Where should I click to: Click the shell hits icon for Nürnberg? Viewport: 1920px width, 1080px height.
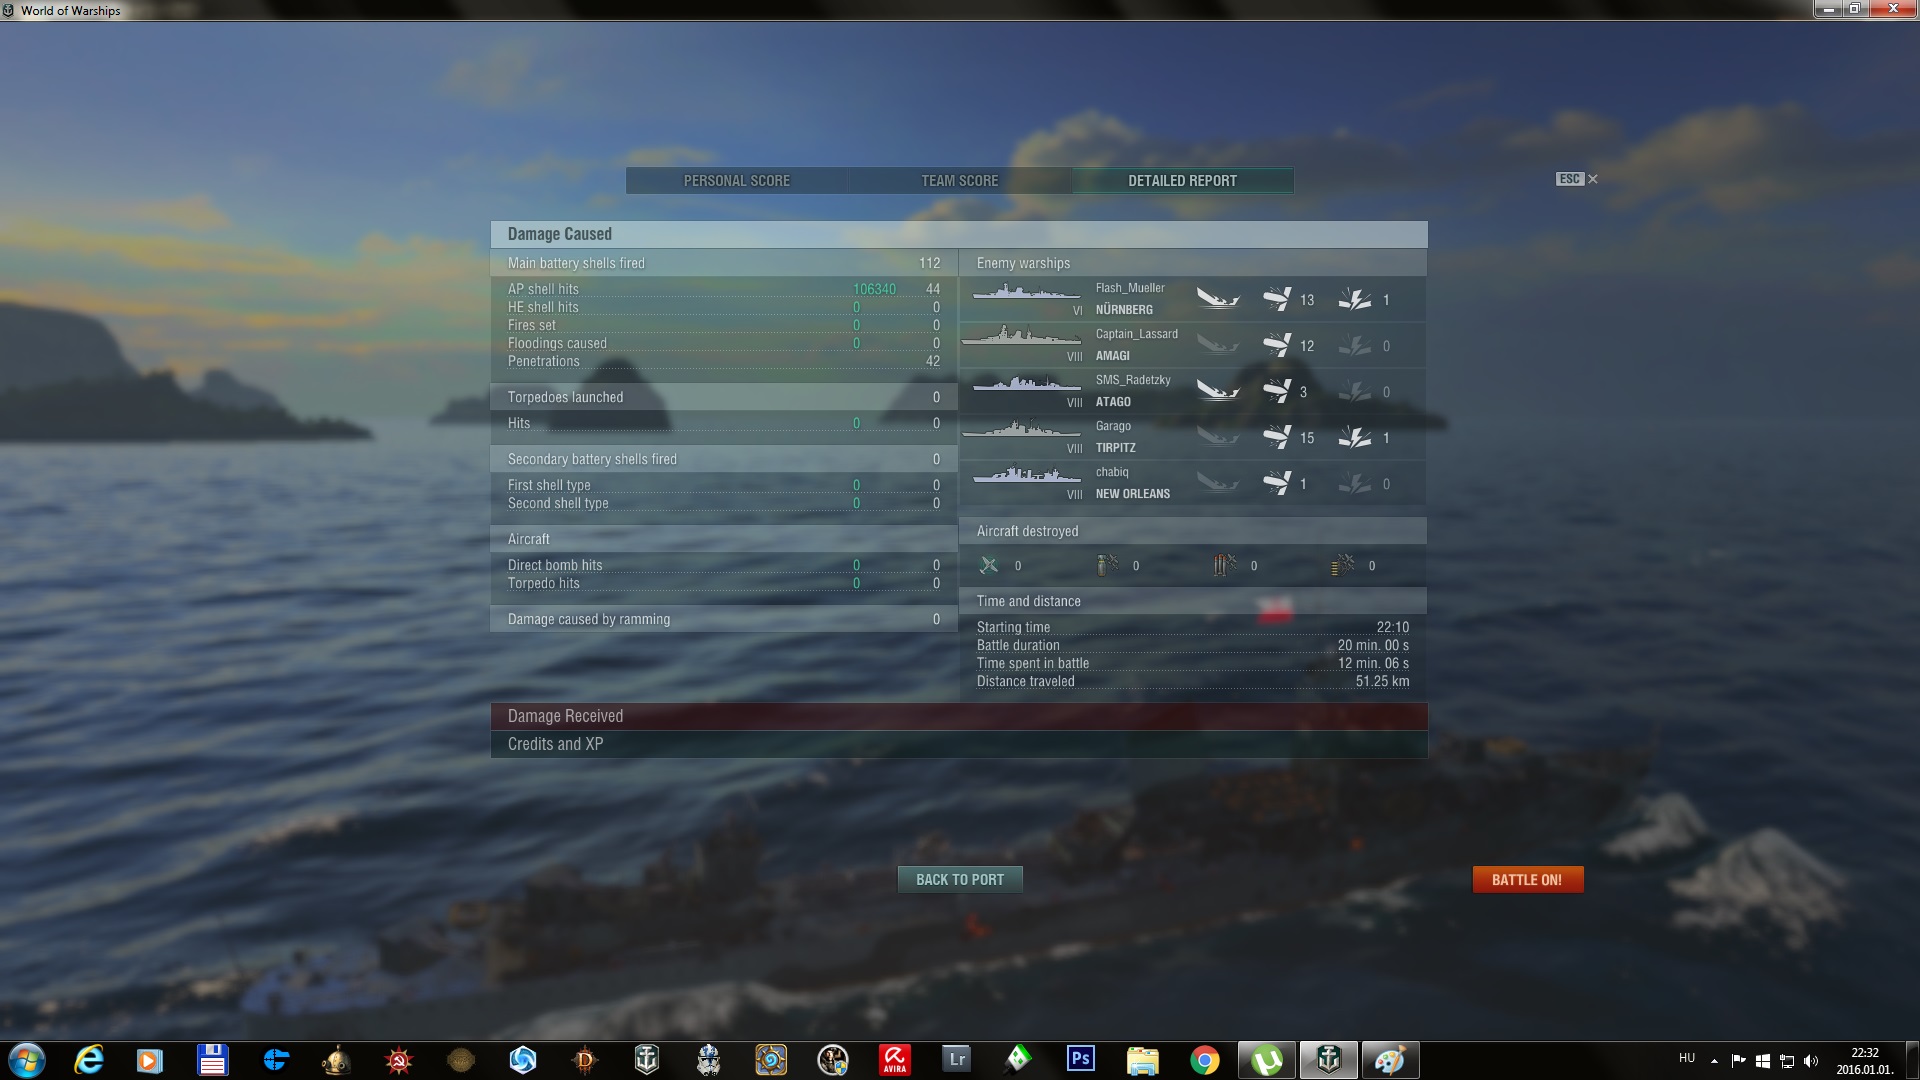pos(1277,300)
